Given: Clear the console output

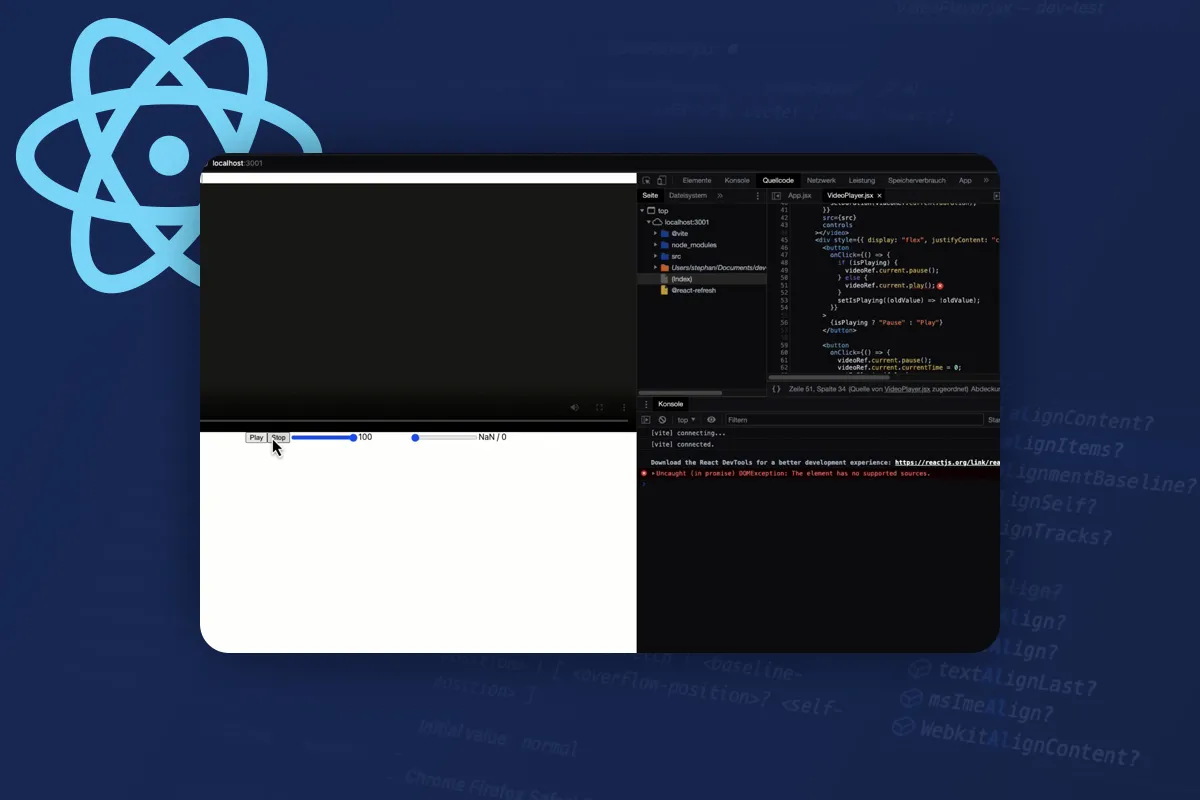Looking at the screenshot, I should tap(662, 420).
